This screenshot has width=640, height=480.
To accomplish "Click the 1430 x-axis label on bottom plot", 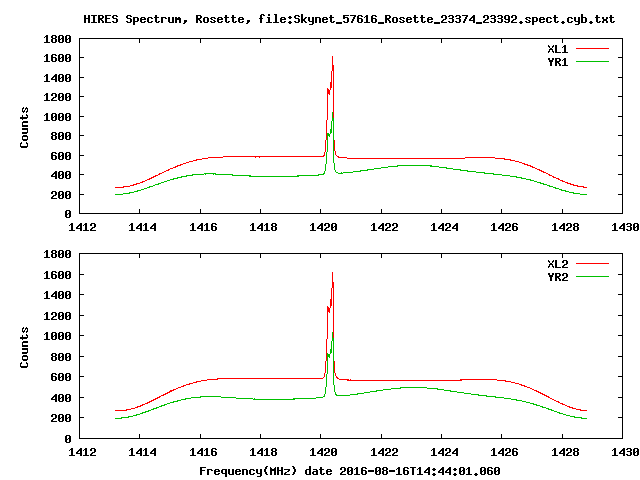I will click(625, 452).
